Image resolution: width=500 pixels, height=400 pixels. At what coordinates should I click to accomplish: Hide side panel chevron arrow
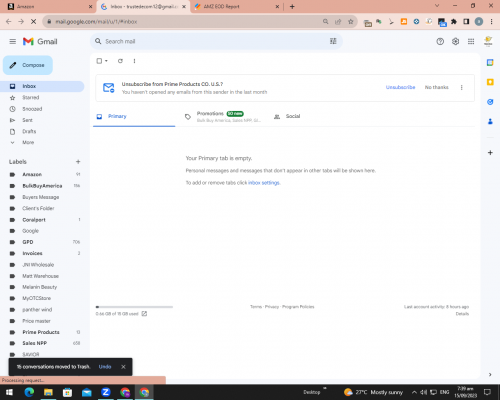[x=490, y=374]
